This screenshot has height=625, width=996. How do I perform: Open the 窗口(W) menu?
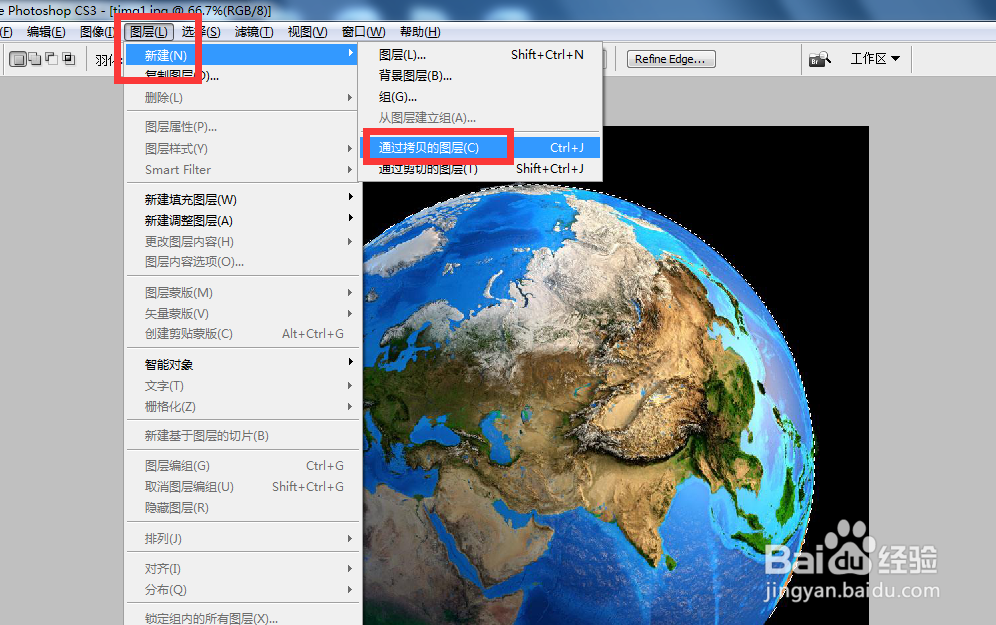click(363, 32)
